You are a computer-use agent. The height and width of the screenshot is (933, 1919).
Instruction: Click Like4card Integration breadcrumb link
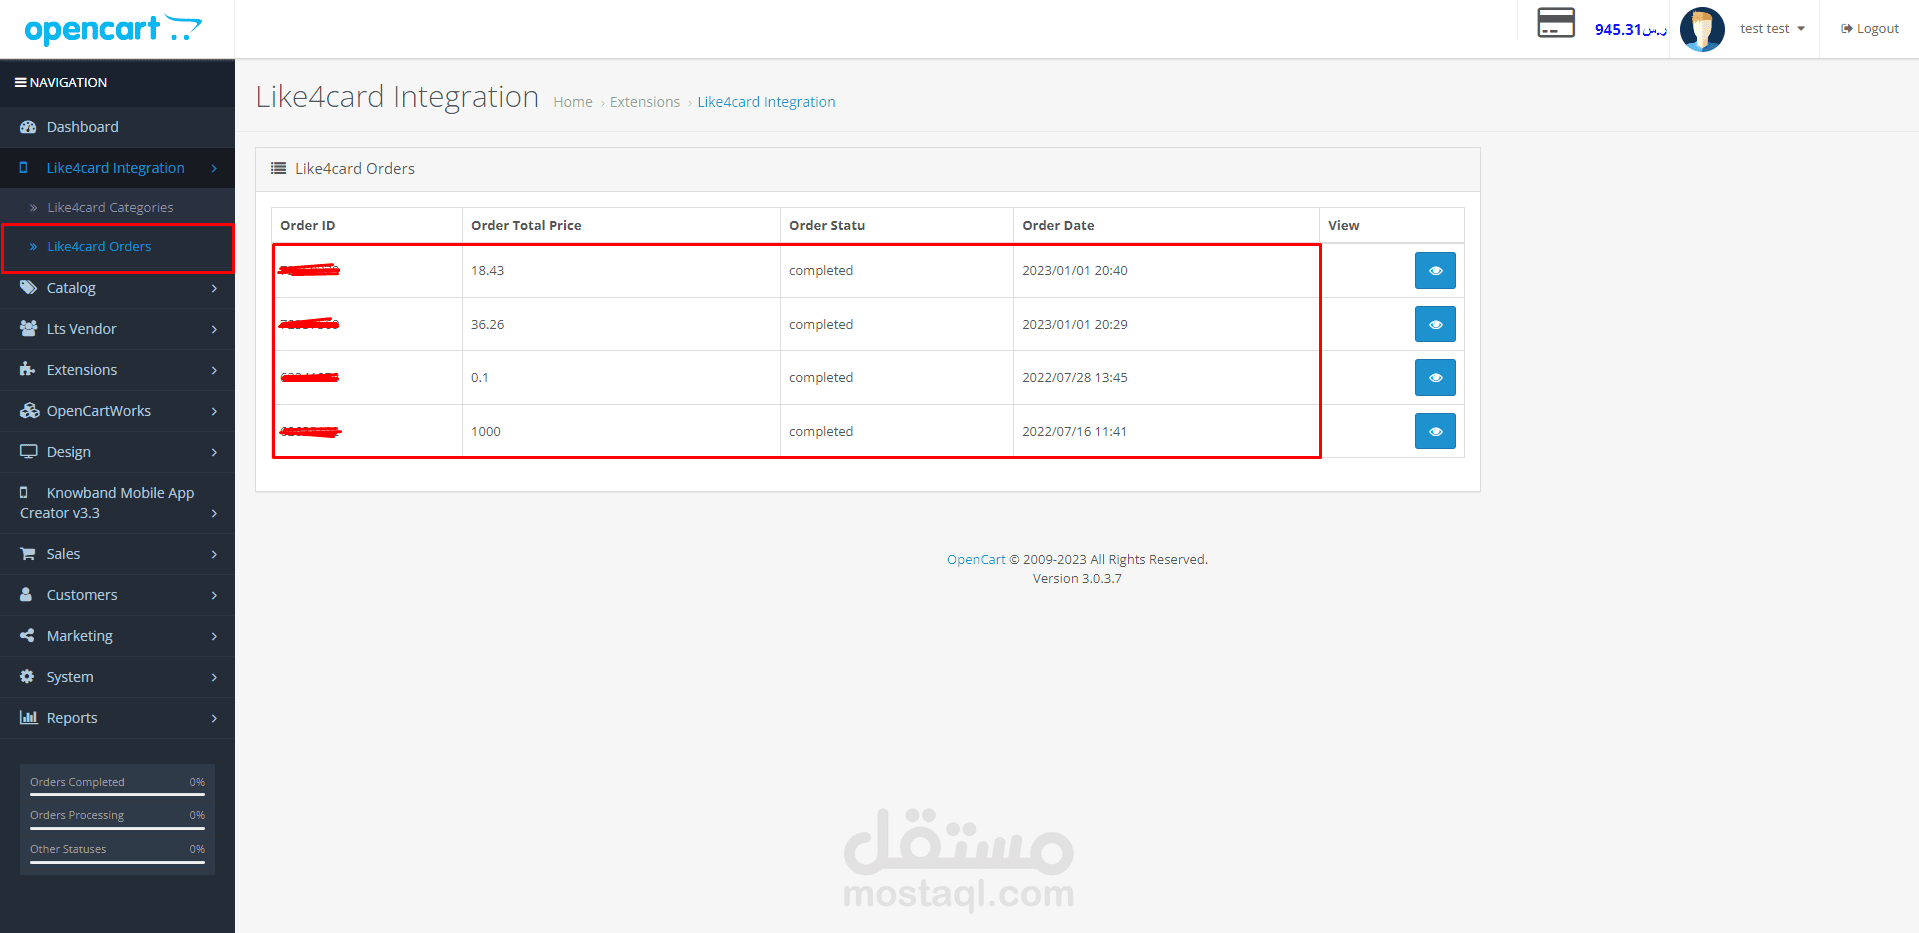[766, 102]
